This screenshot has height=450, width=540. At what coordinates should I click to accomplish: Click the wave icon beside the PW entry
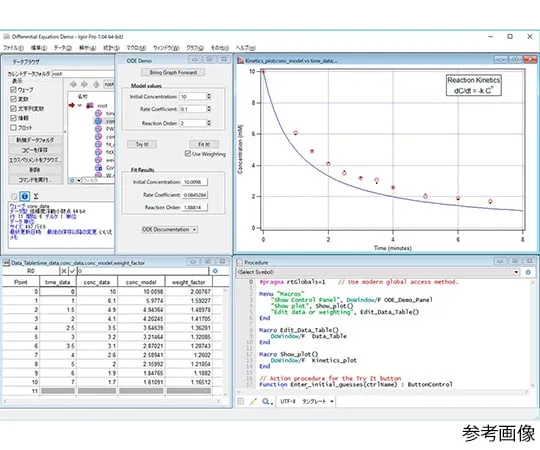point(98,129)
